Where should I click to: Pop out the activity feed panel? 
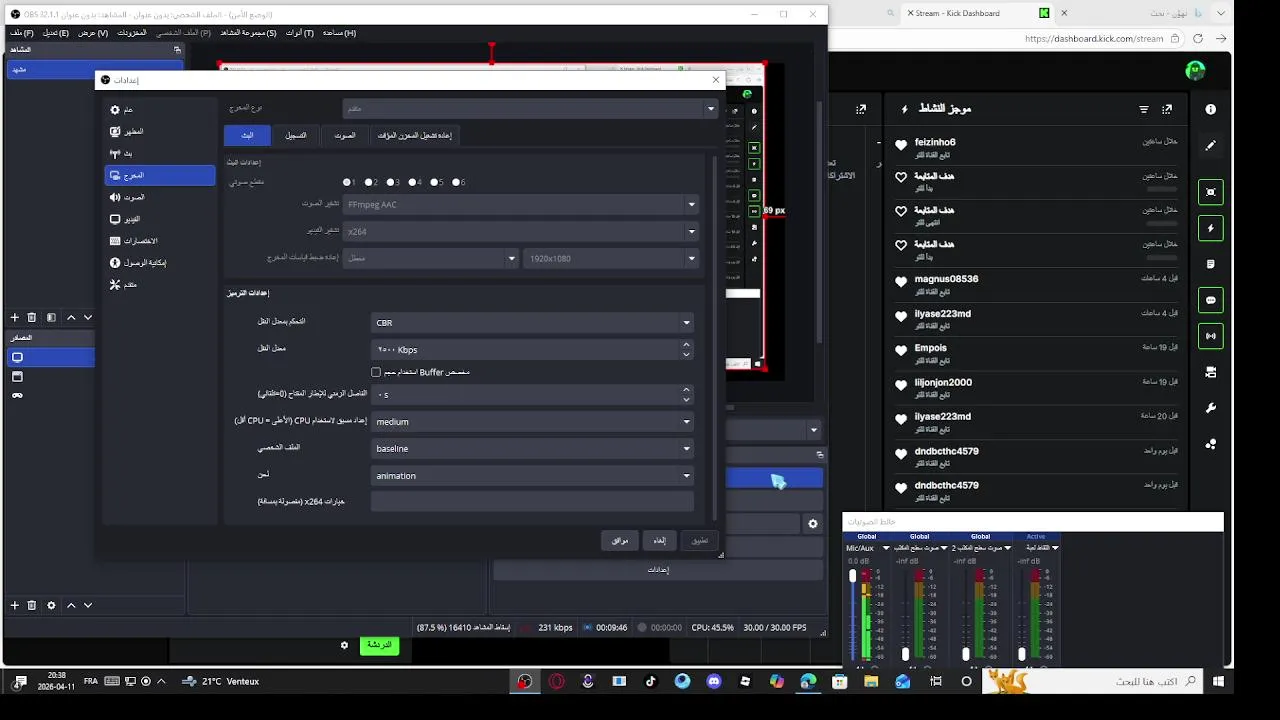point(1167,109)
